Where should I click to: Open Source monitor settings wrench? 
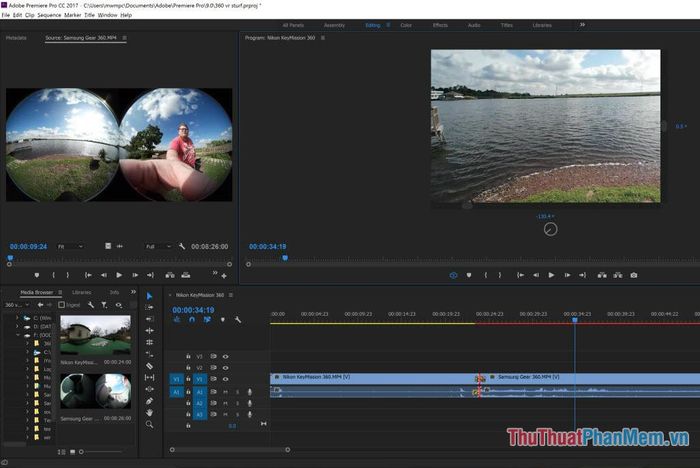pos(182,246)
